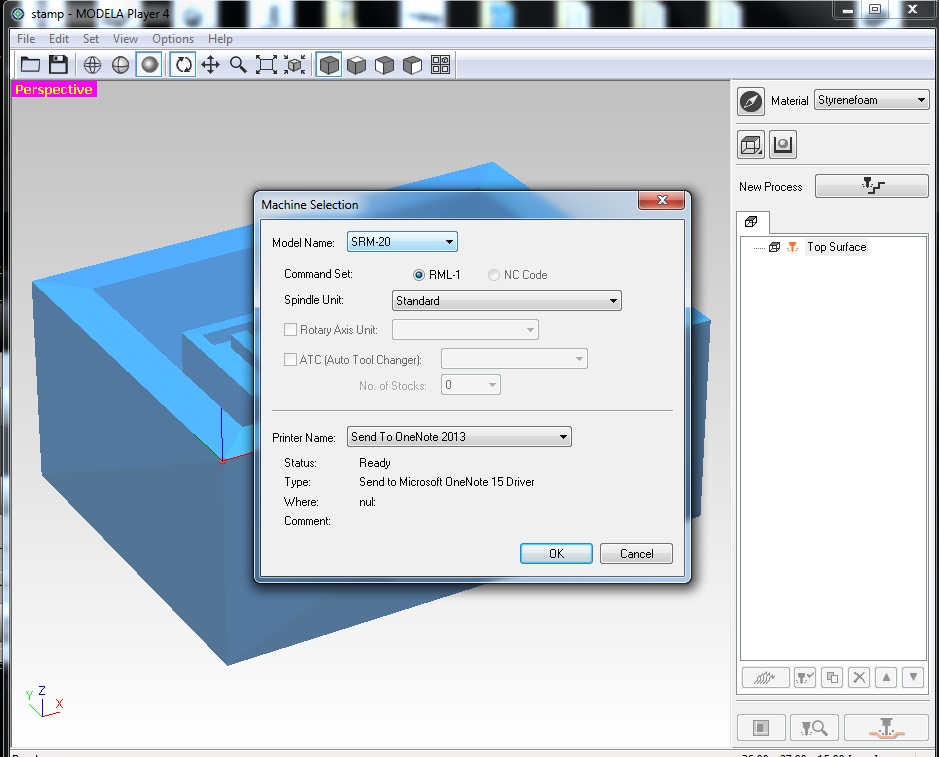Screen dimensions: 939x757
Task: Open the Rotary Axis Unit dropdown
Action: tap(465, 329)
